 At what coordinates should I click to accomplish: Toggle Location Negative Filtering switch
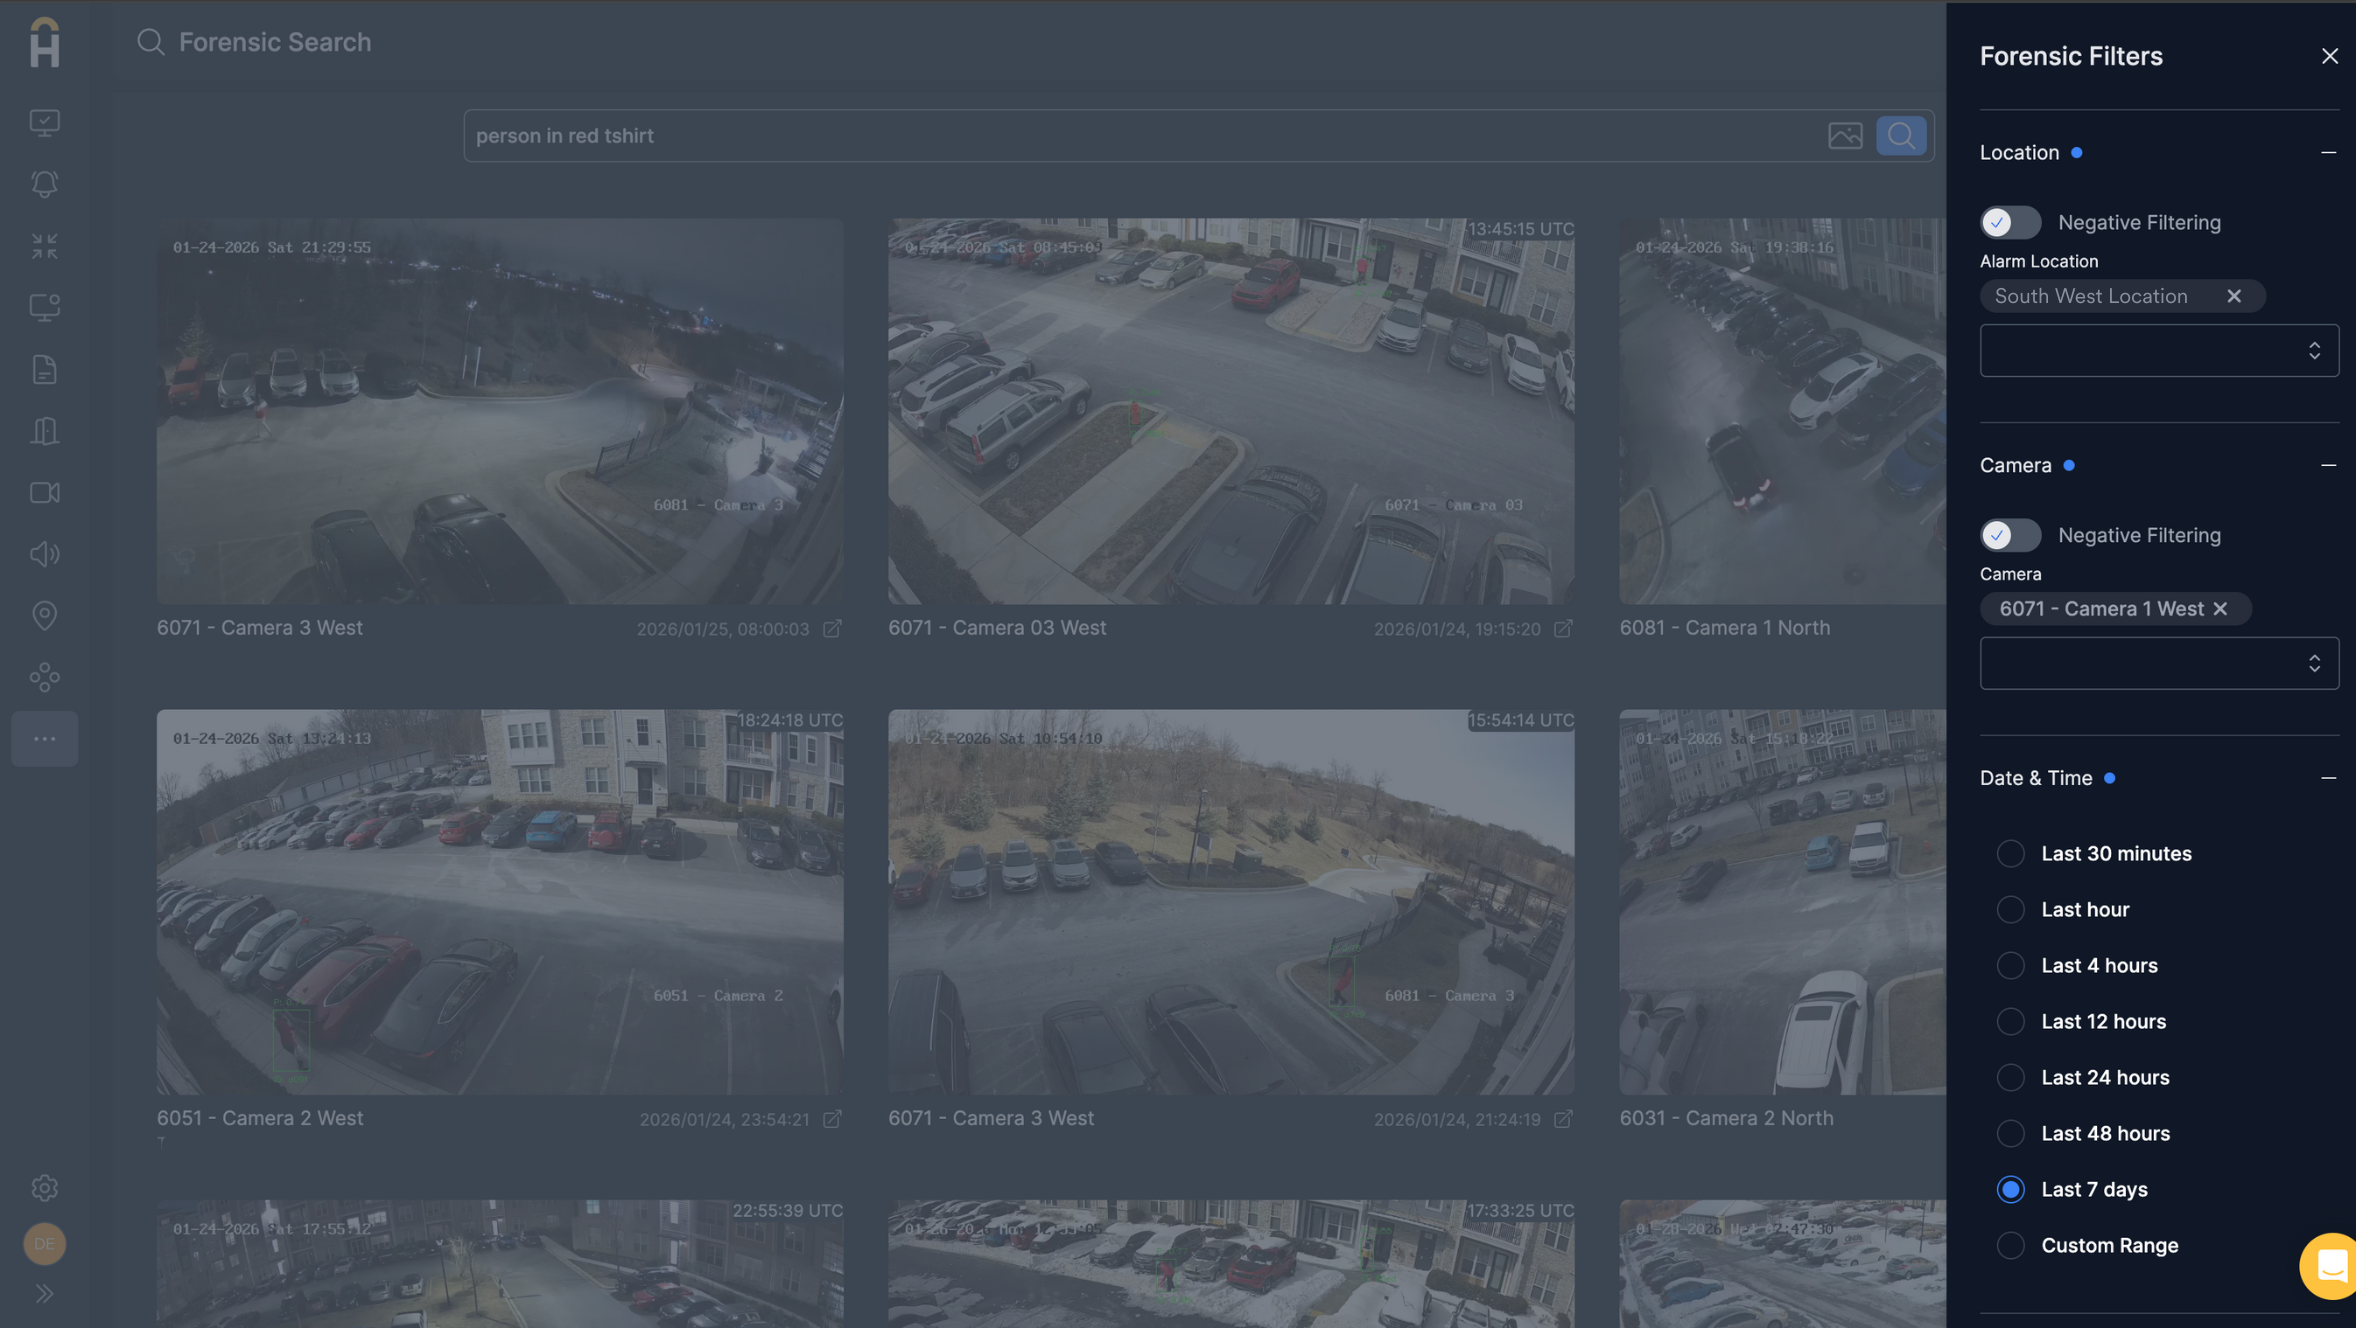pyautogui.click(x=2010, y=222)
